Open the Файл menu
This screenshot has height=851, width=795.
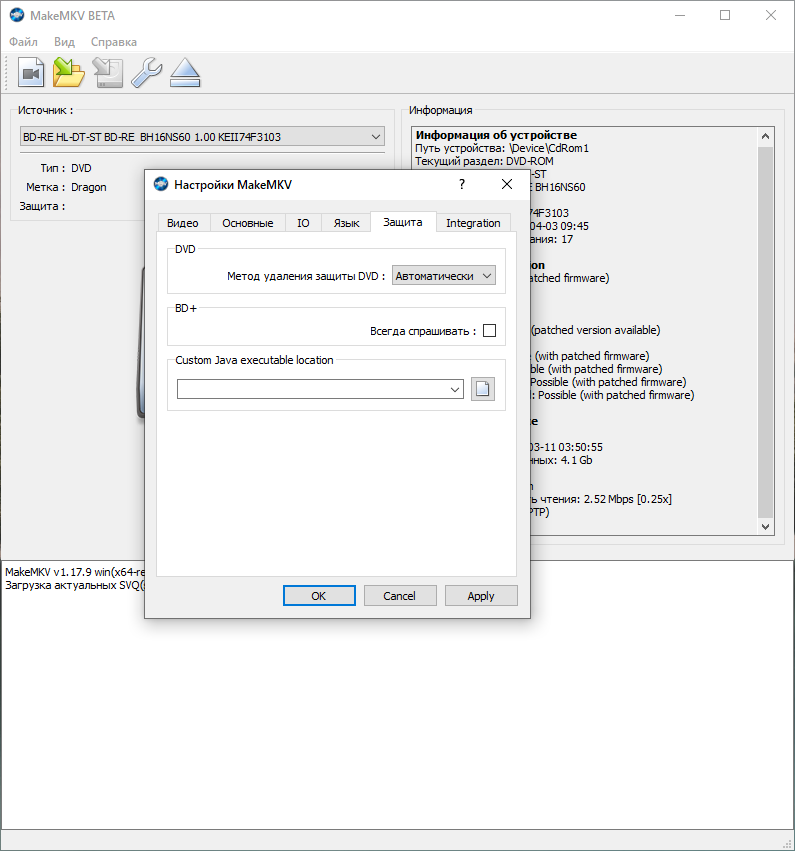[x=23, y=42]
